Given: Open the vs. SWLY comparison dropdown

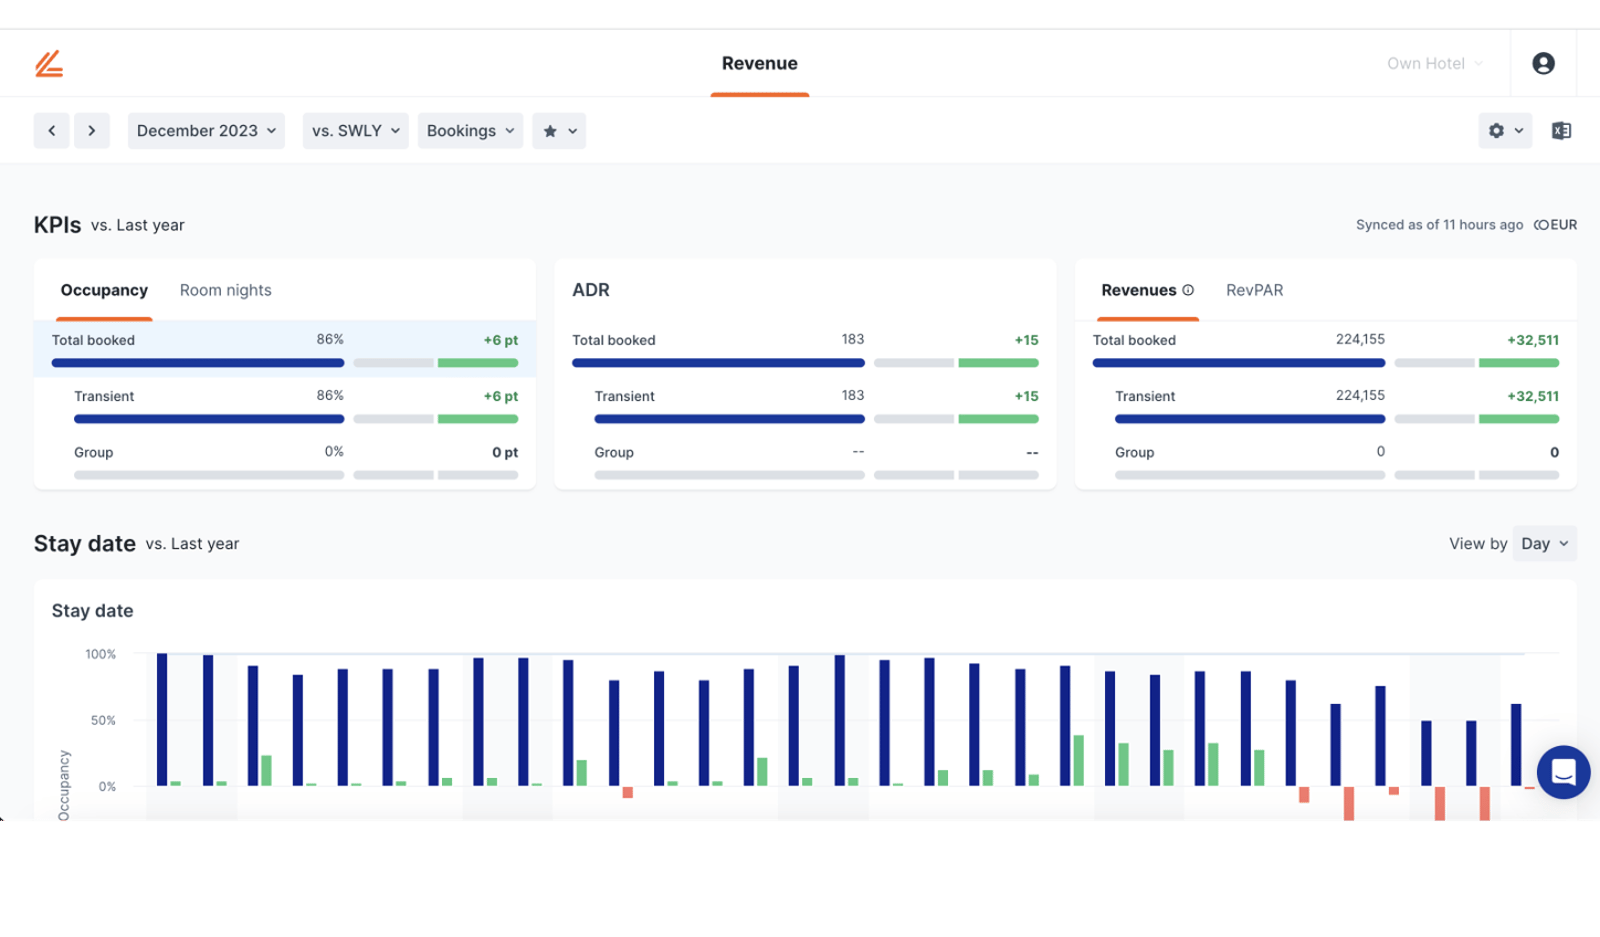Looking at the screenshot, I should [356, 131].
